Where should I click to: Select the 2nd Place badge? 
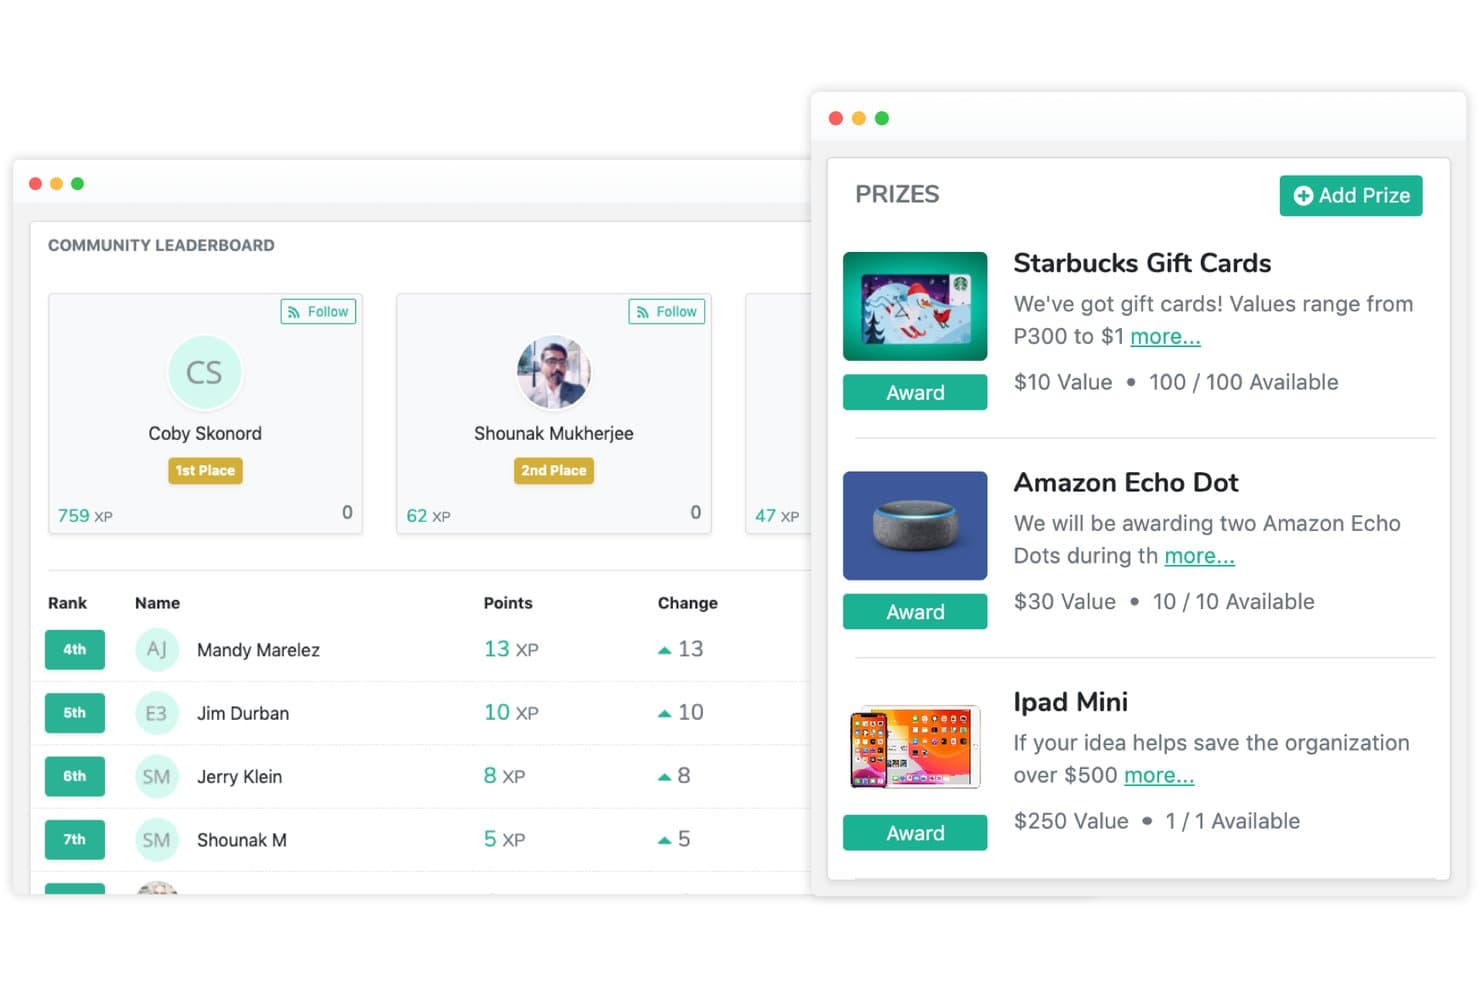553,471
